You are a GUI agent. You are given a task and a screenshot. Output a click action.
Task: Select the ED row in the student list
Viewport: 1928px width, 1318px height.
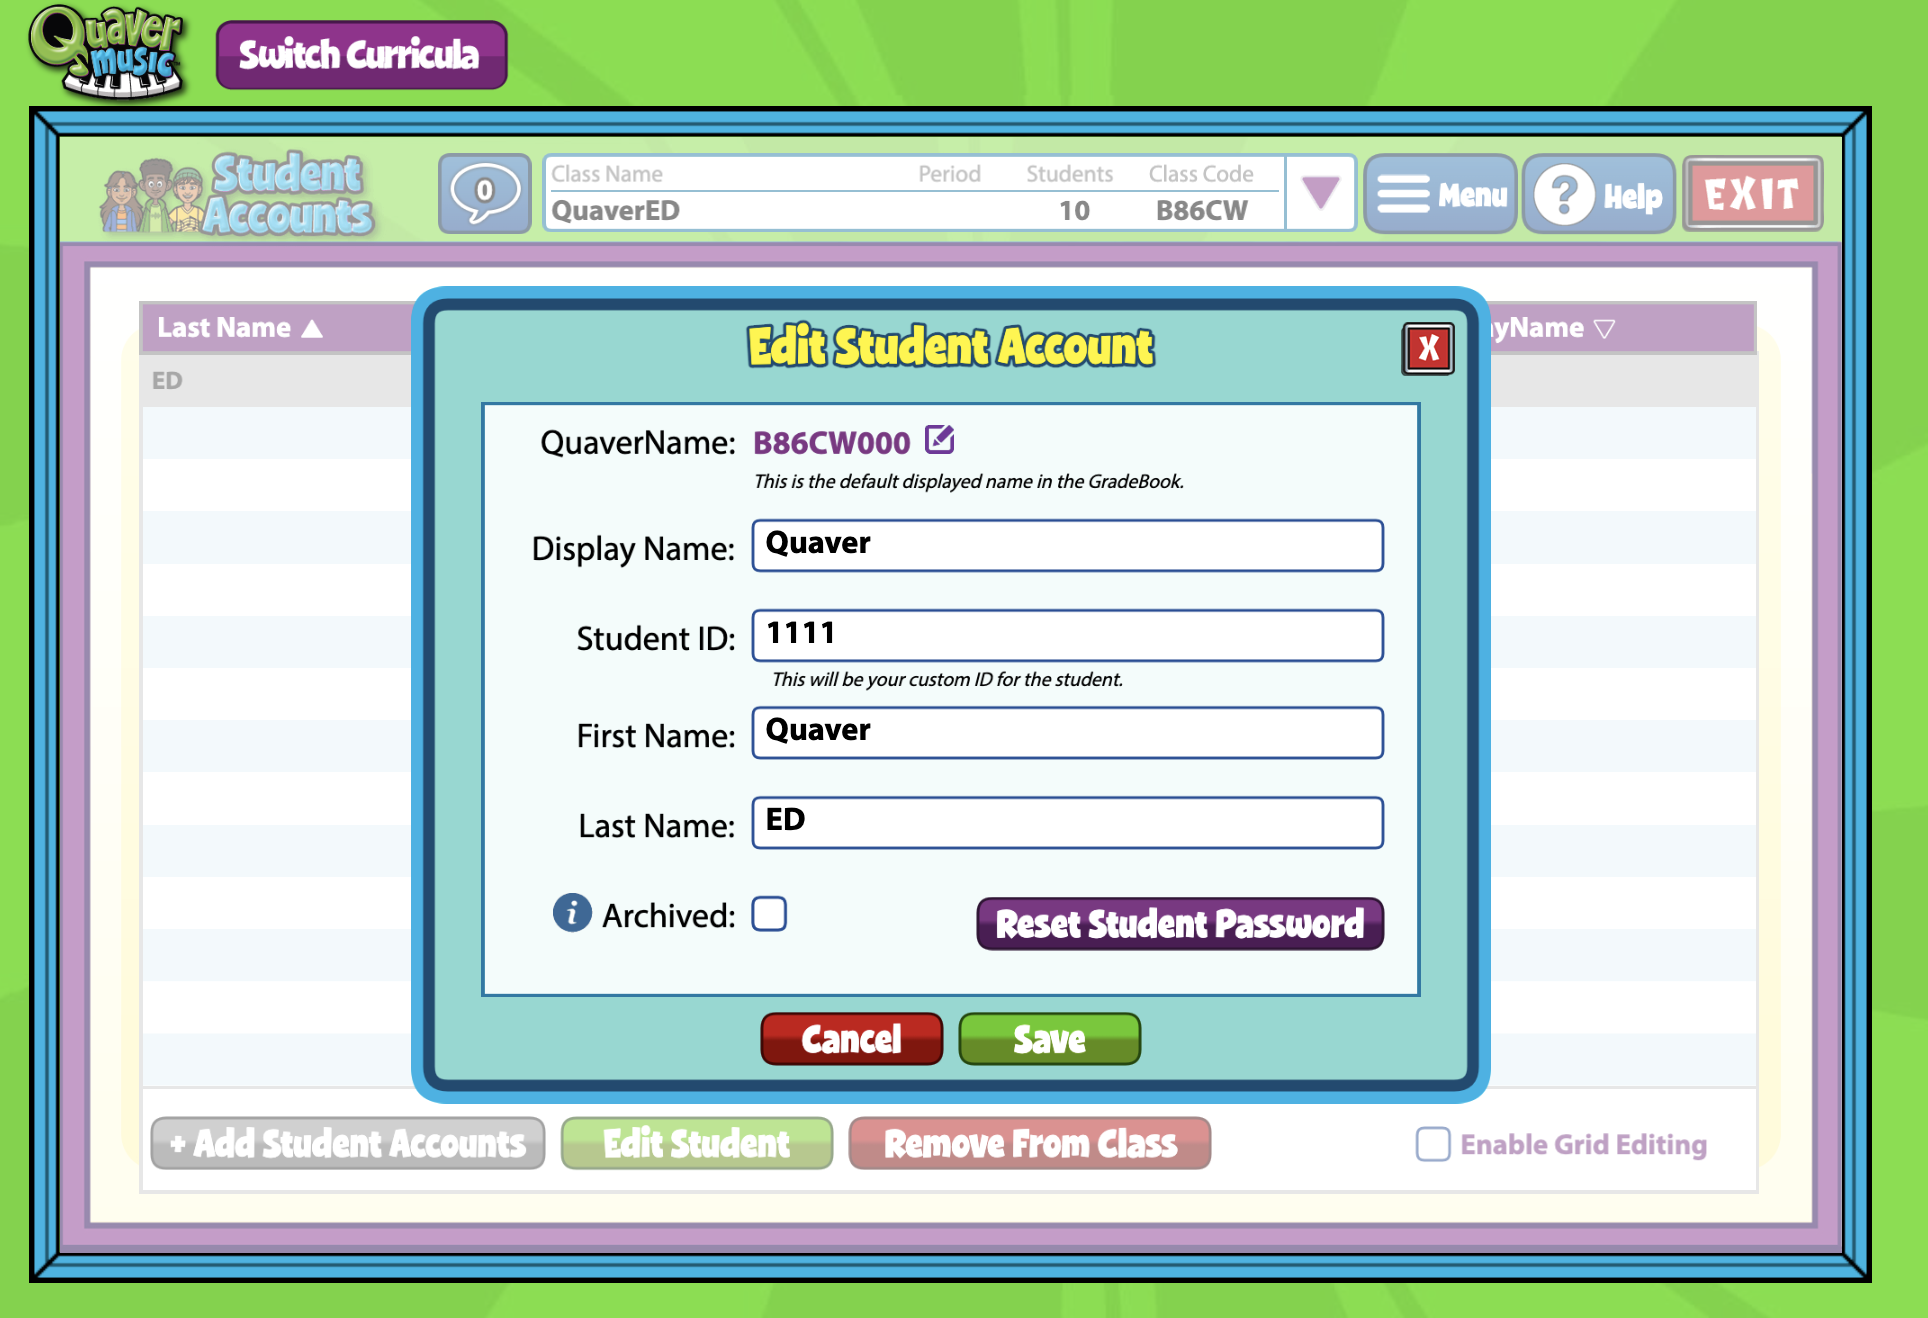tap(276, 381)
